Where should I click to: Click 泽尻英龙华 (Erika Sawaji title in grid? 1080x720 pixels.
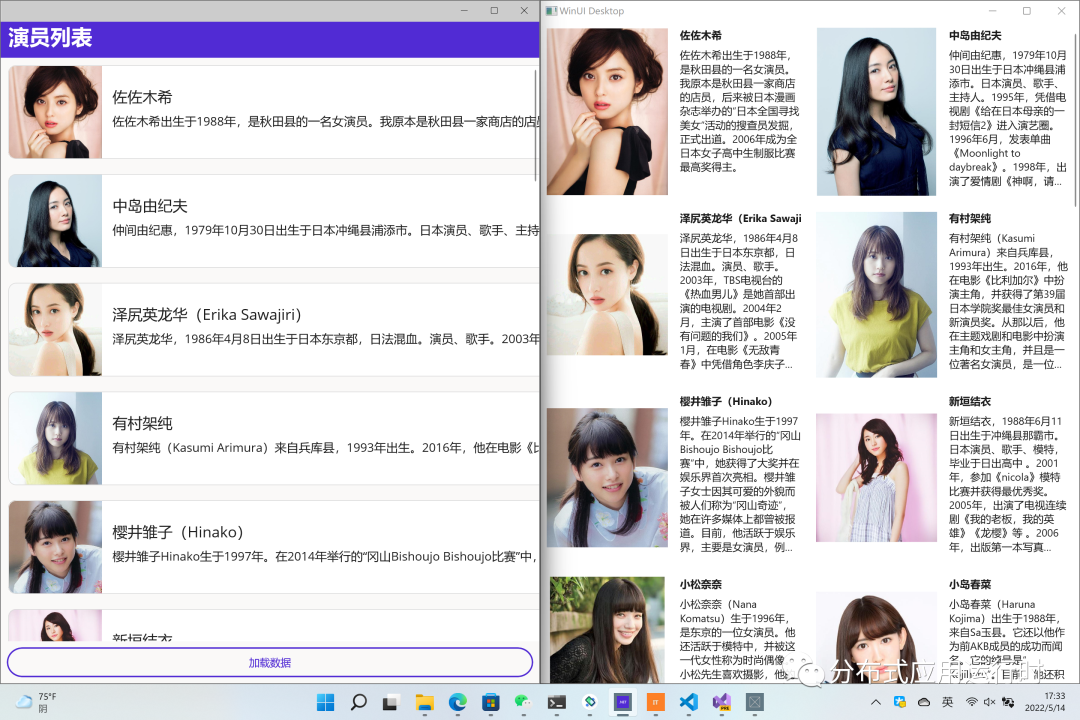(740, 218)
